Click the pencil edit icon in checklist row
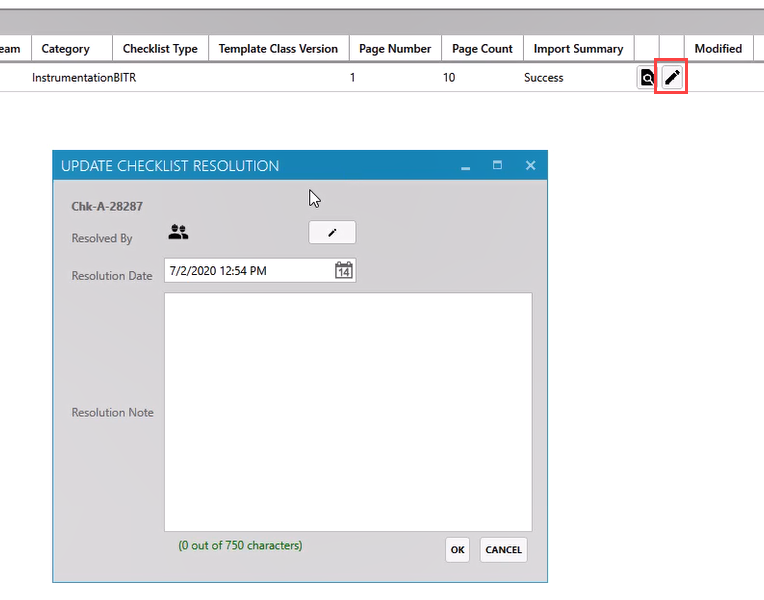This screenshot has width=764, height=600. tap(672, 78)
